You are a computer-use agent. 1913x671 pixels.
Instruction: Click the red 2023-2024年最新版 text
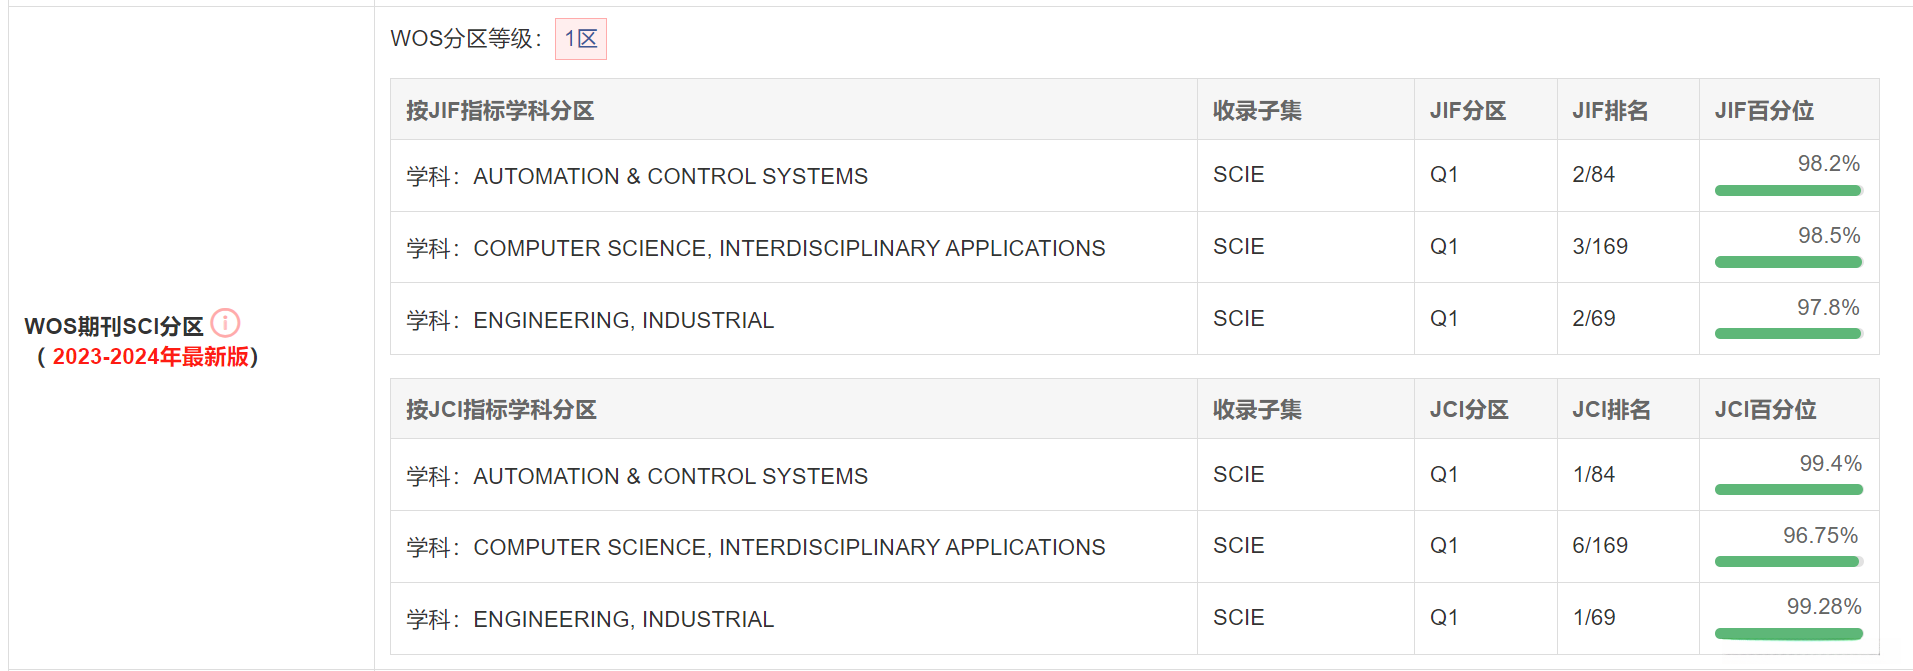tap(150, 357)
